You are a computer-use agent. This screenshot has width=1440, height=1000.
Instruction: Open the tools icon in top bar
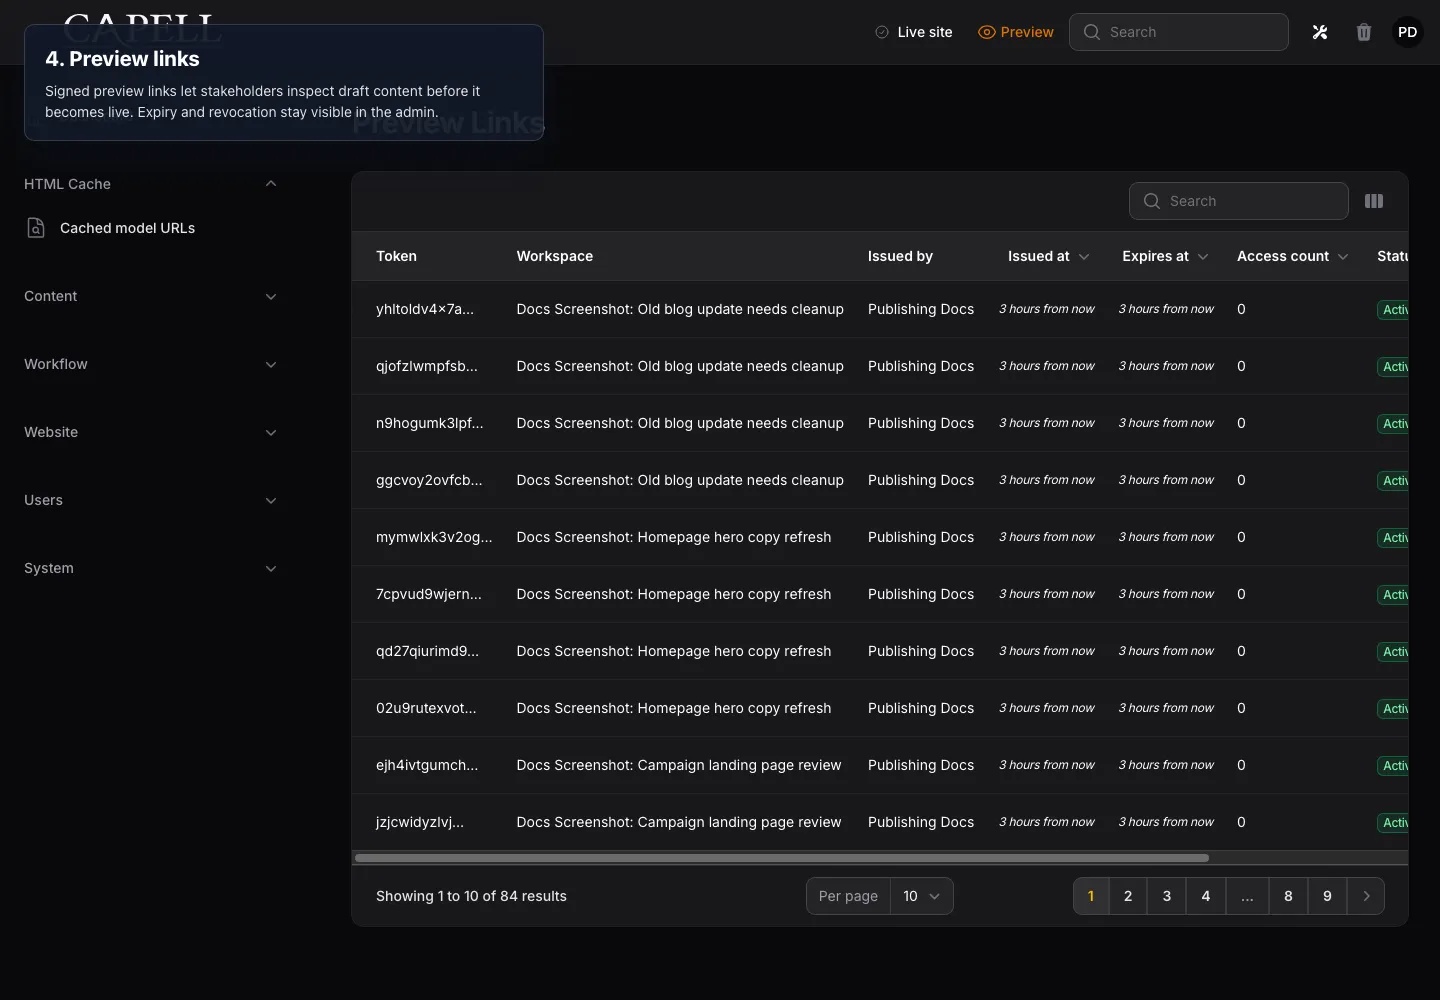click(1320, 32)
